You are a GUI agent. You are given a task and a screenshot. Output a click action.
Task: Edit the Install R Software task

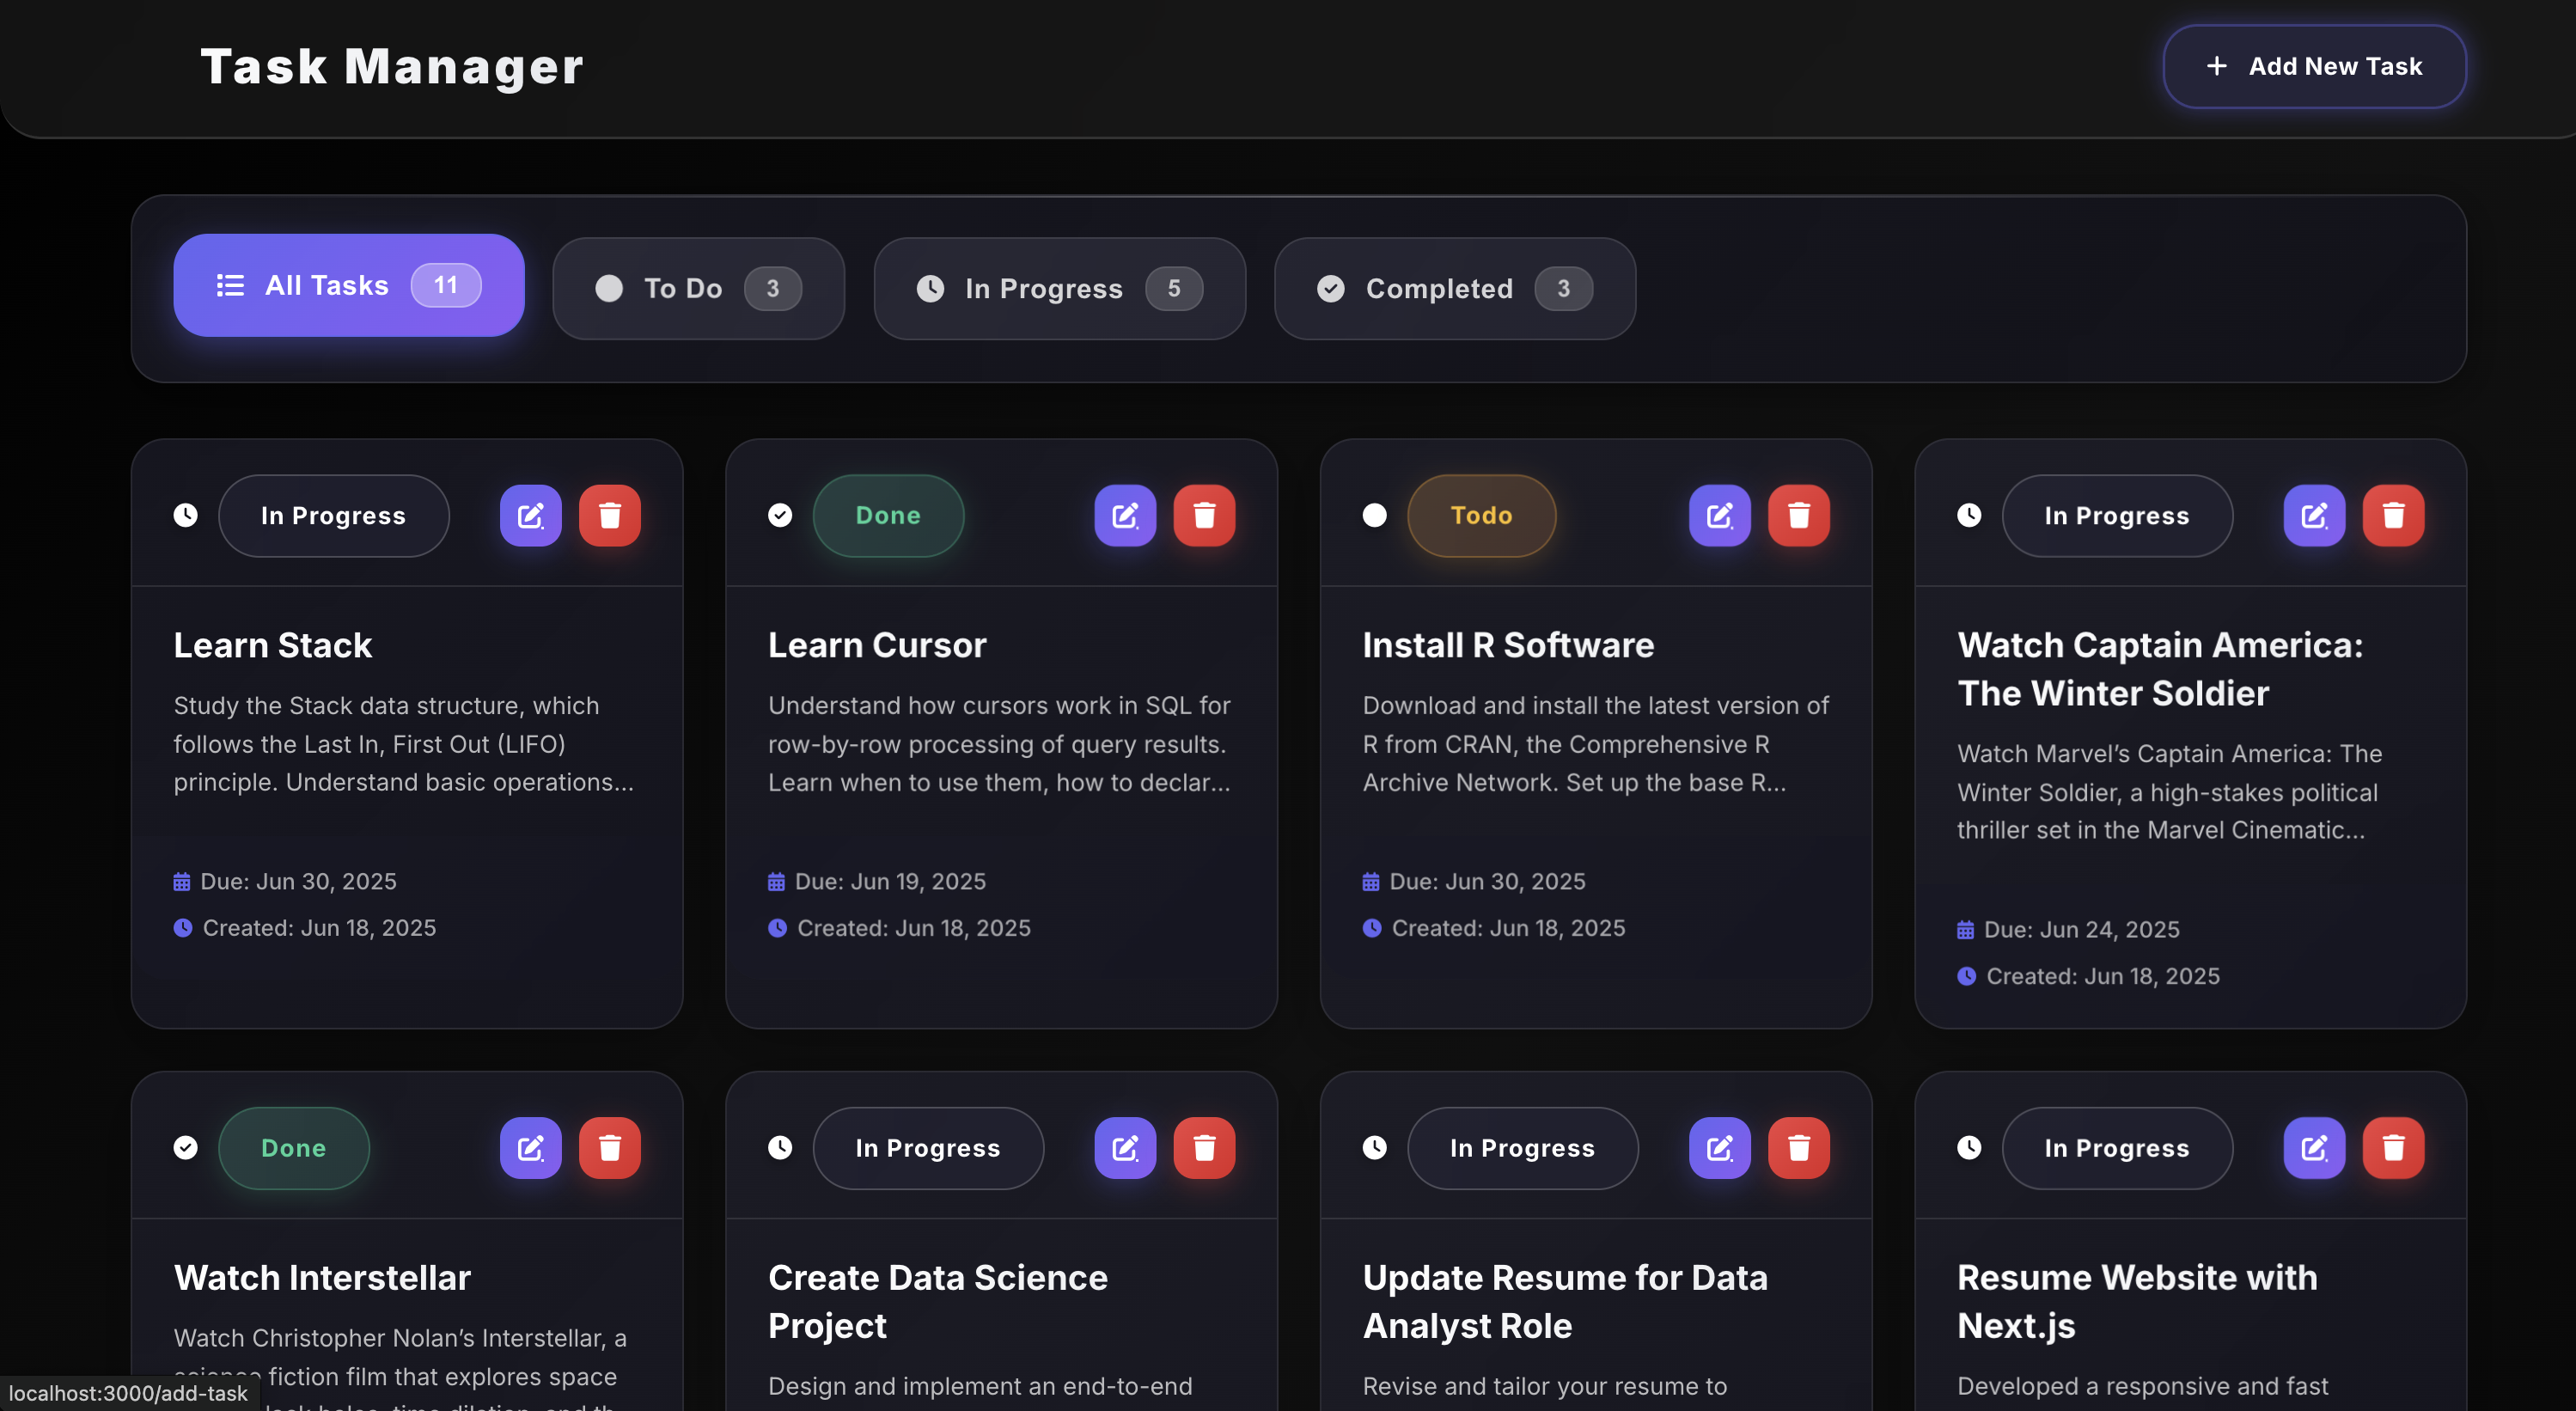point(1719,516)
